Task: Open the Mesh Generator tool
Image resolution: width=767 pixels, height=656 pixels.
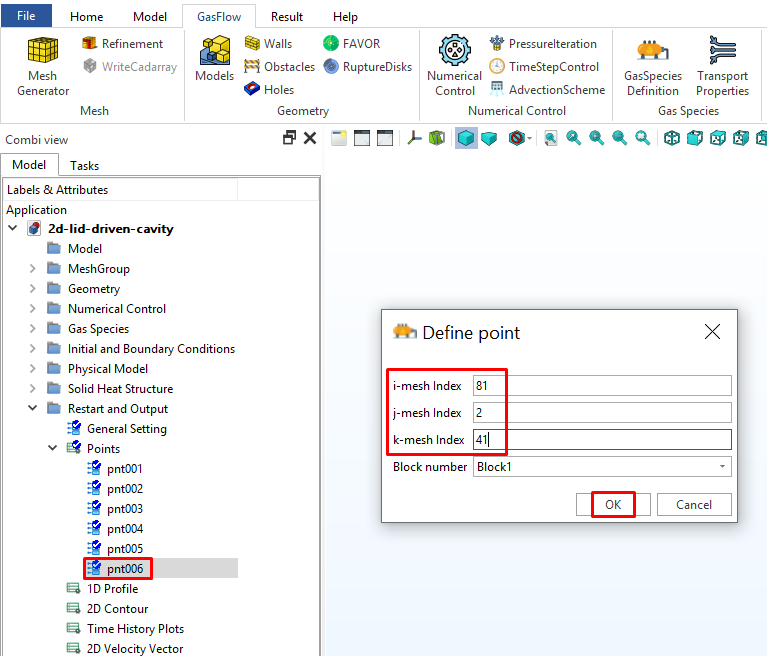Action: point(43,66)
